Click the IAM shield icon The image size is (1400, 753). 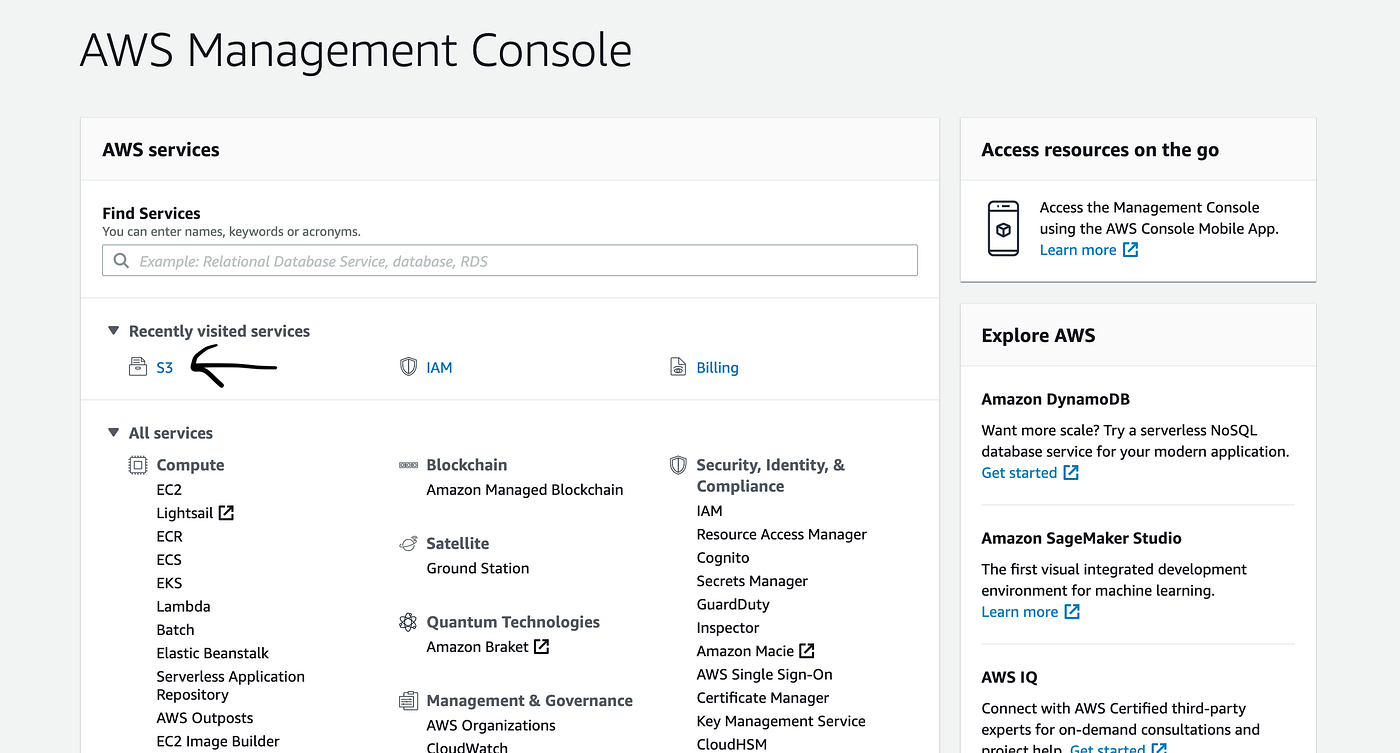point(408,367)
